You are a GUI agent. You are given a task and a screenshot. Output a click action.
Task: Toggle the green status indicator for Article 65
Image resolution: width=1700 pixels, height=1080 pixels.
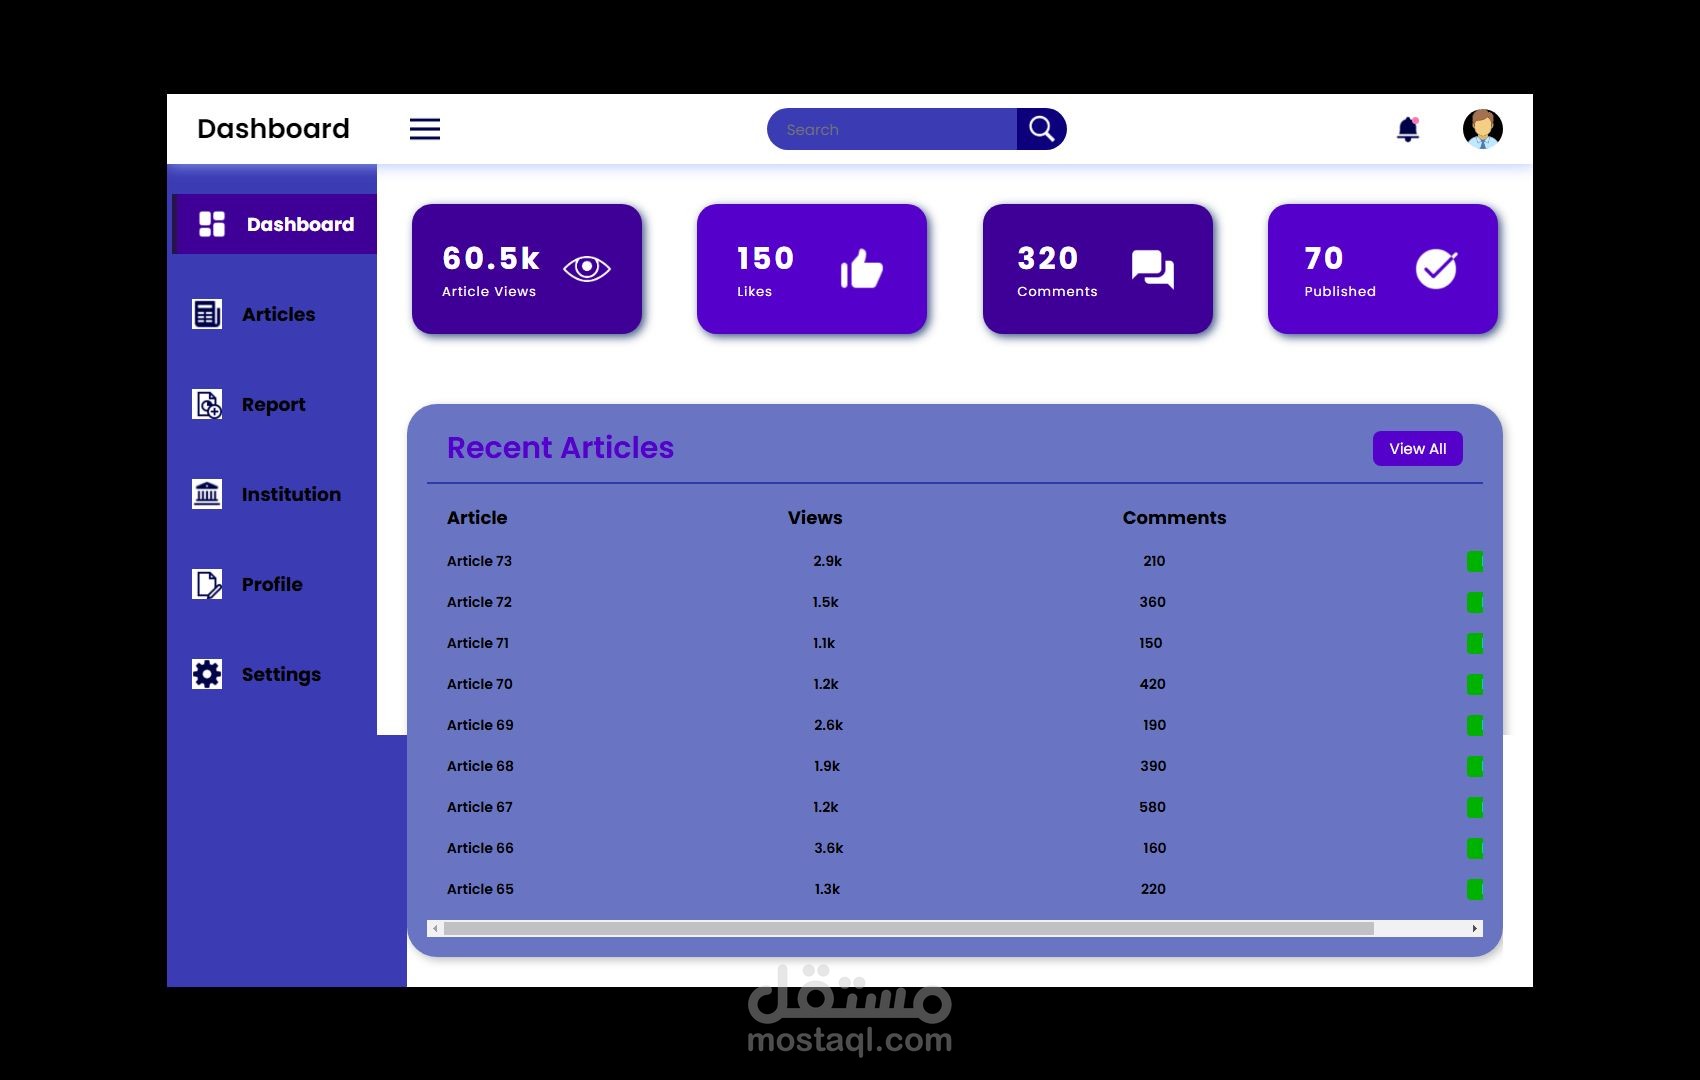(1476, 888)
